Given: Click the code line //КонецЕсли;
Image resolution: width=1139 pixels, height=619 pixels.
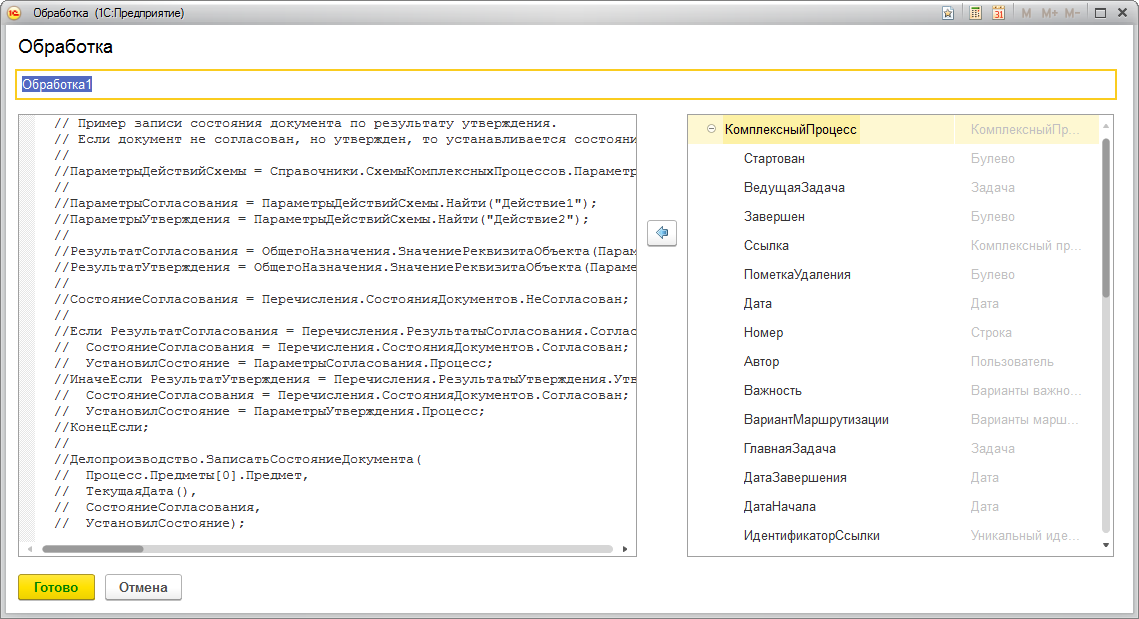Looking at the screenshot, I should pyautogui.click(x=101, y=427).
